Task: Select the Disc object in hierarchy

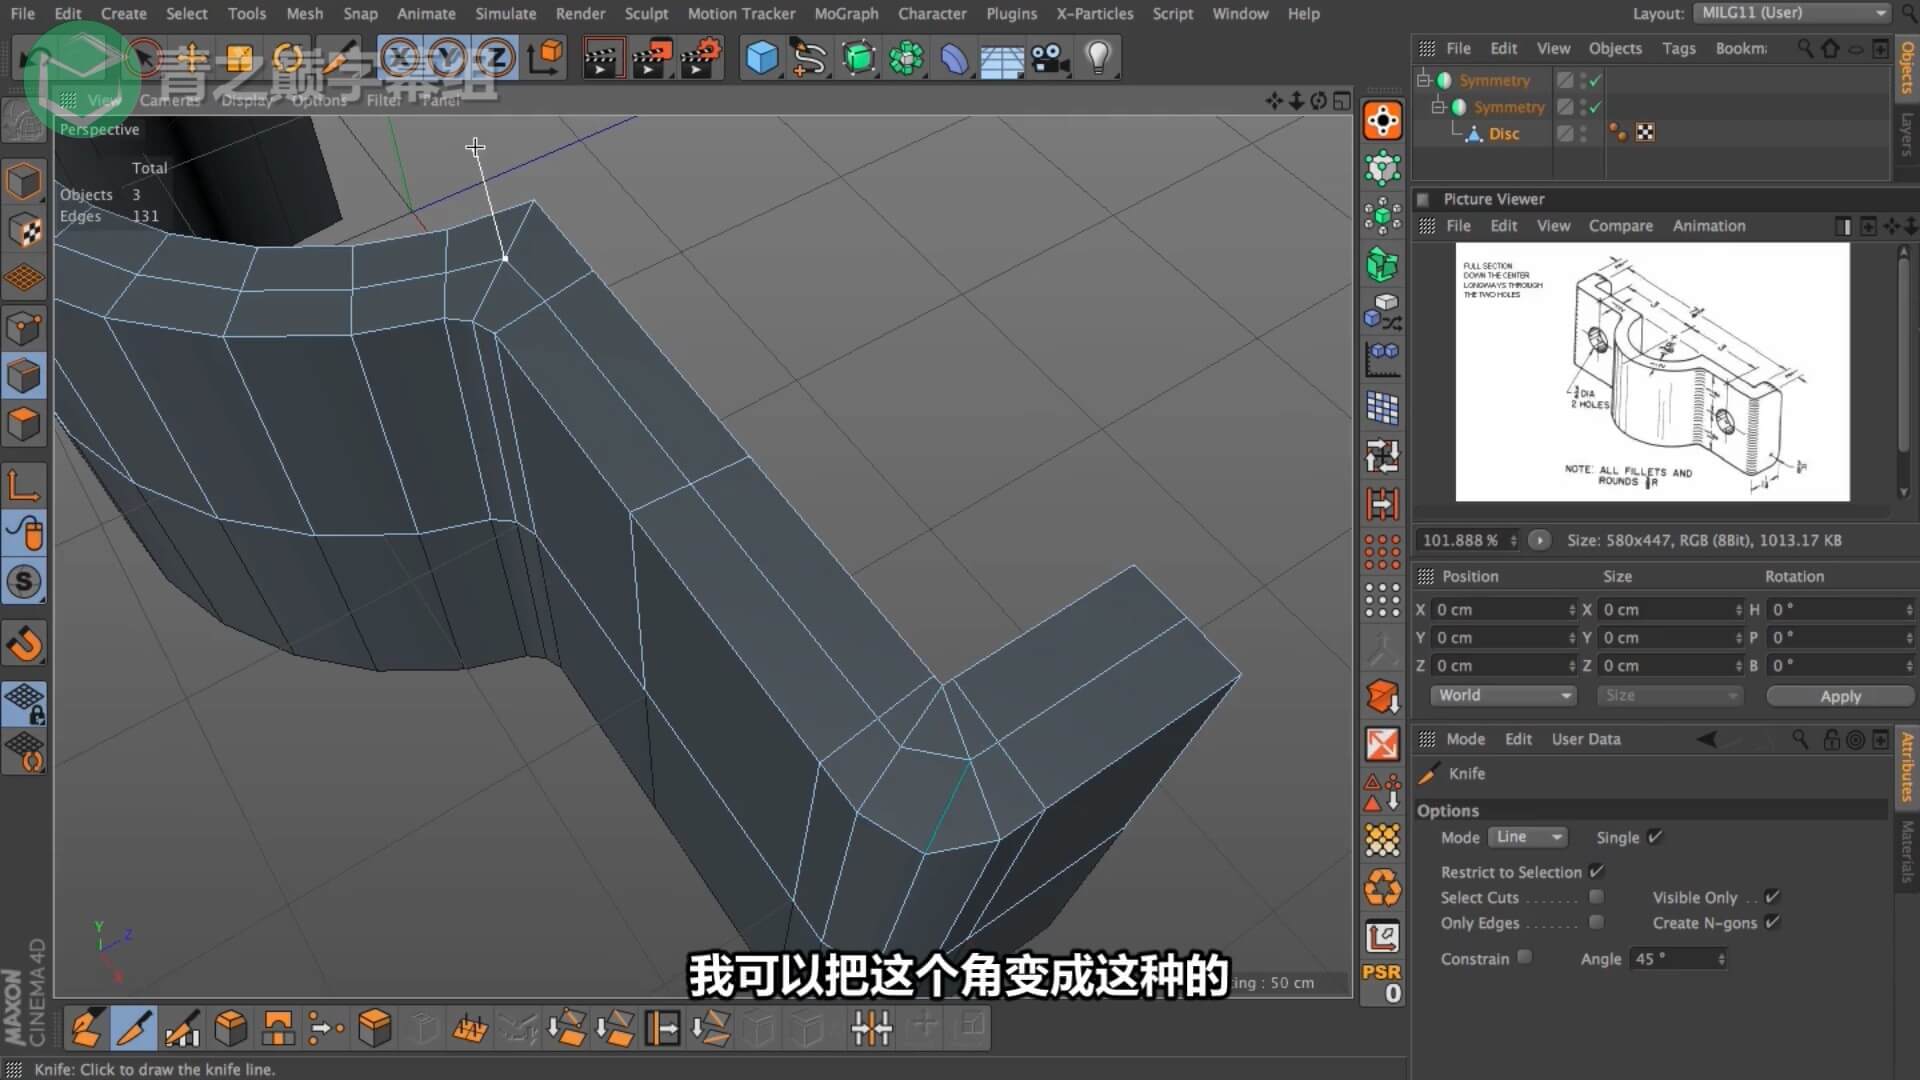Action: 1503,134
